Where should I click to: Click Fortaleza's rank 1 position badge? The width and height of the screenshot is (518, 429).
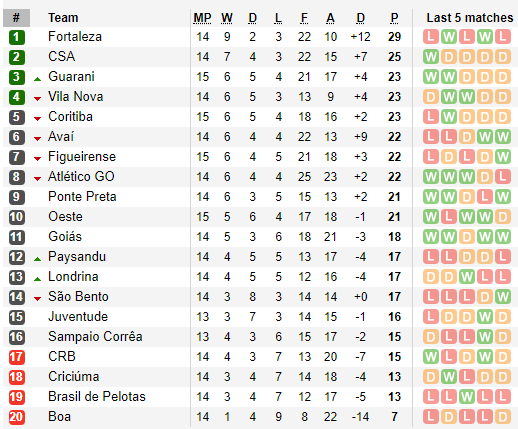click(x=17, y=37)
